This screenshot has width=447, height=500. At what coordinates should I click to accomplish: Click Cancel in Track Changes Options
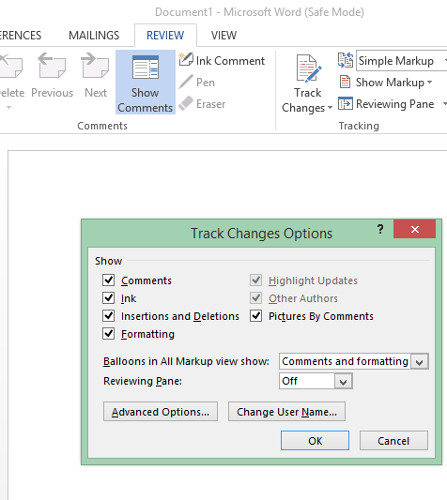pyautogui.click(x=393, y=440)
